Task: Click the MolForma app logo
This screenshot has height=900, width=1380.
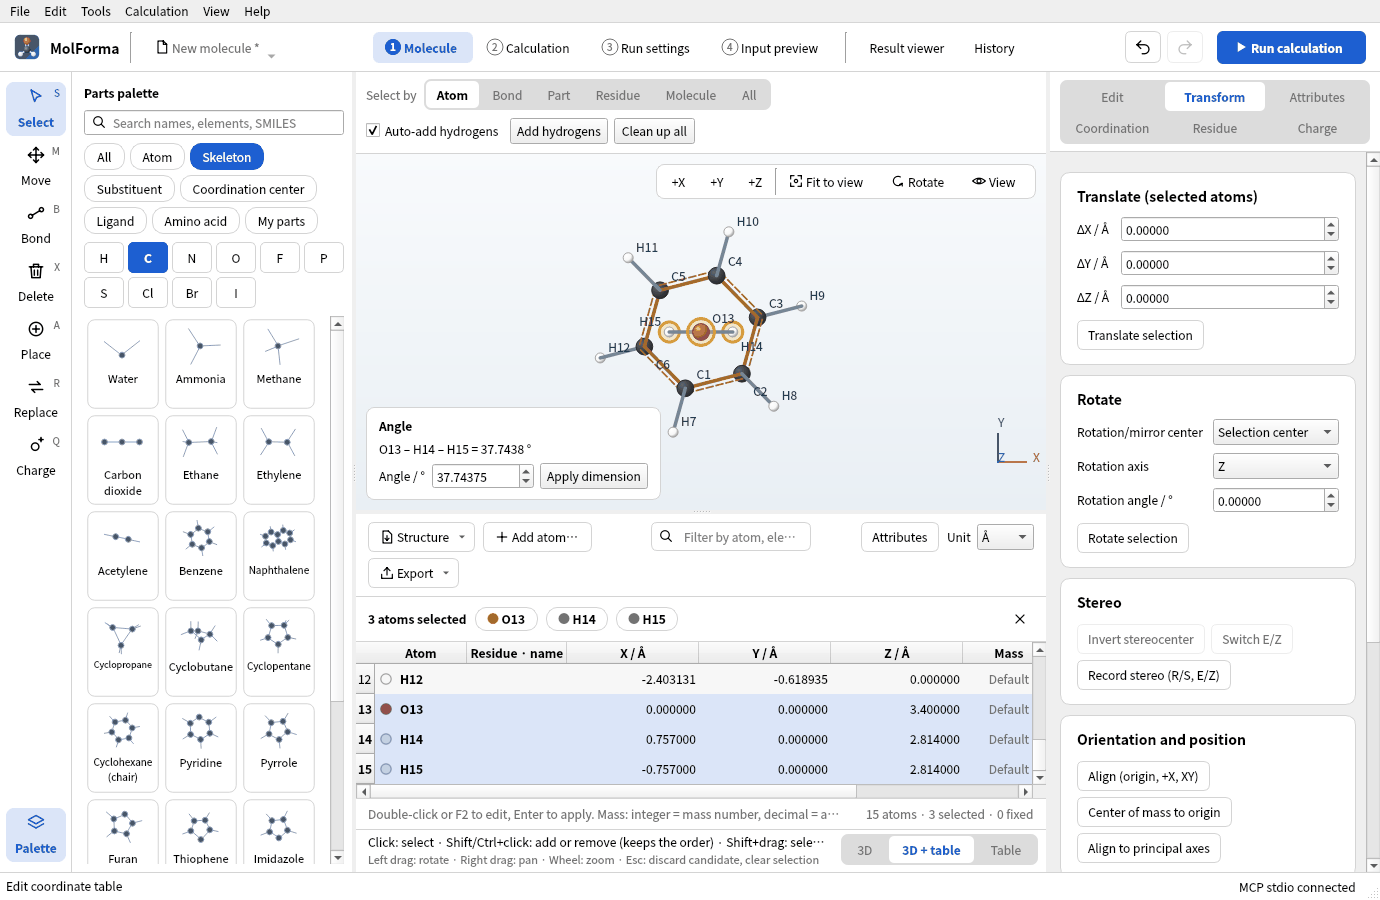Action: point(27,47)
